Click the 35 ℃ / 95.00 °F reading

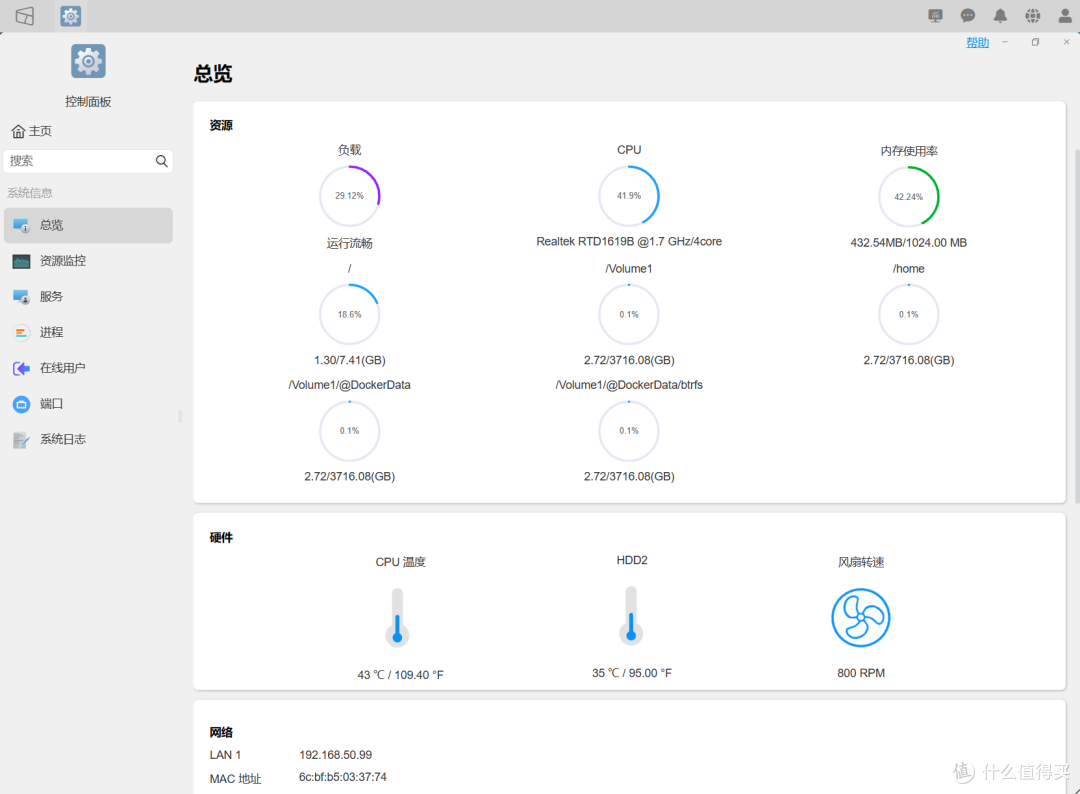pos(632,673)
